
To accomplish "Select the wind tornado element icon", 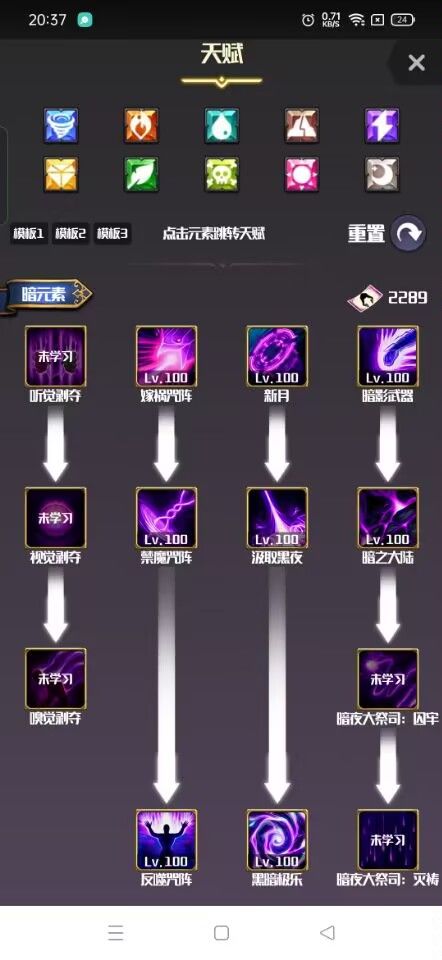I will pos(61,125).
